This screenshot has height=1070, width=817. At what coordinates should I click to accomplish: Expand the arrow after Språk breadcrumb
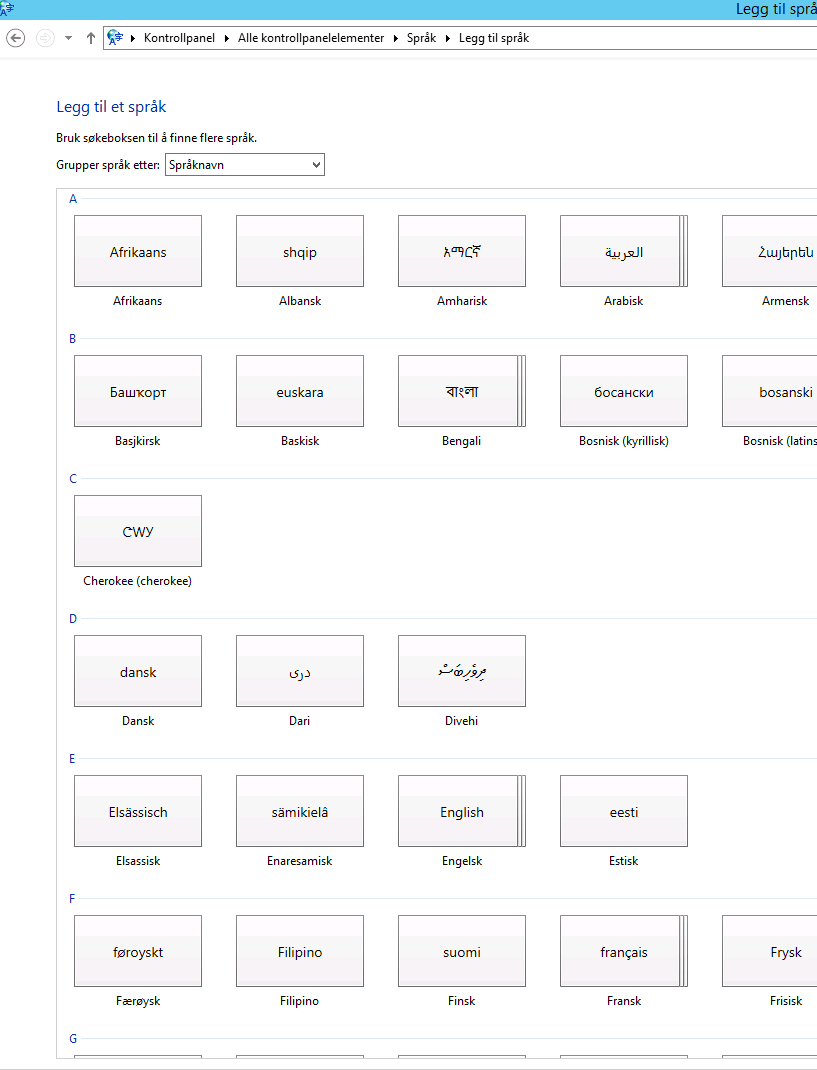[x=448, y=38]
